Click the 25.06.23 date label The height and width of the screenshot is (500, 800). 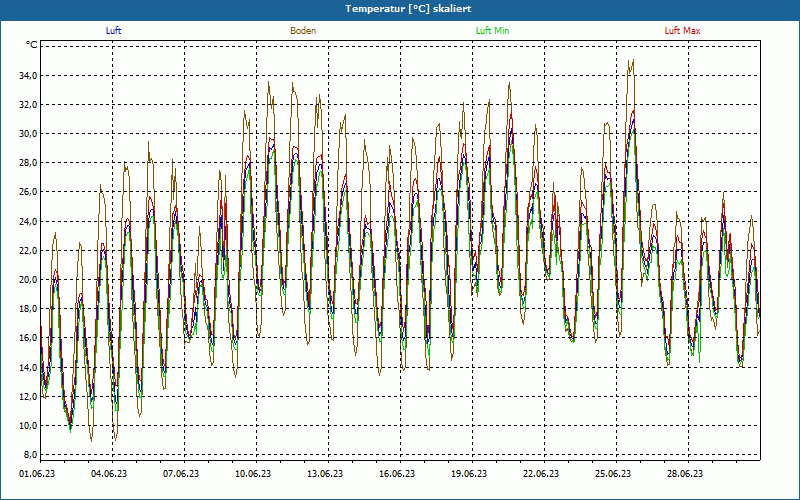[x=613, y=474]
